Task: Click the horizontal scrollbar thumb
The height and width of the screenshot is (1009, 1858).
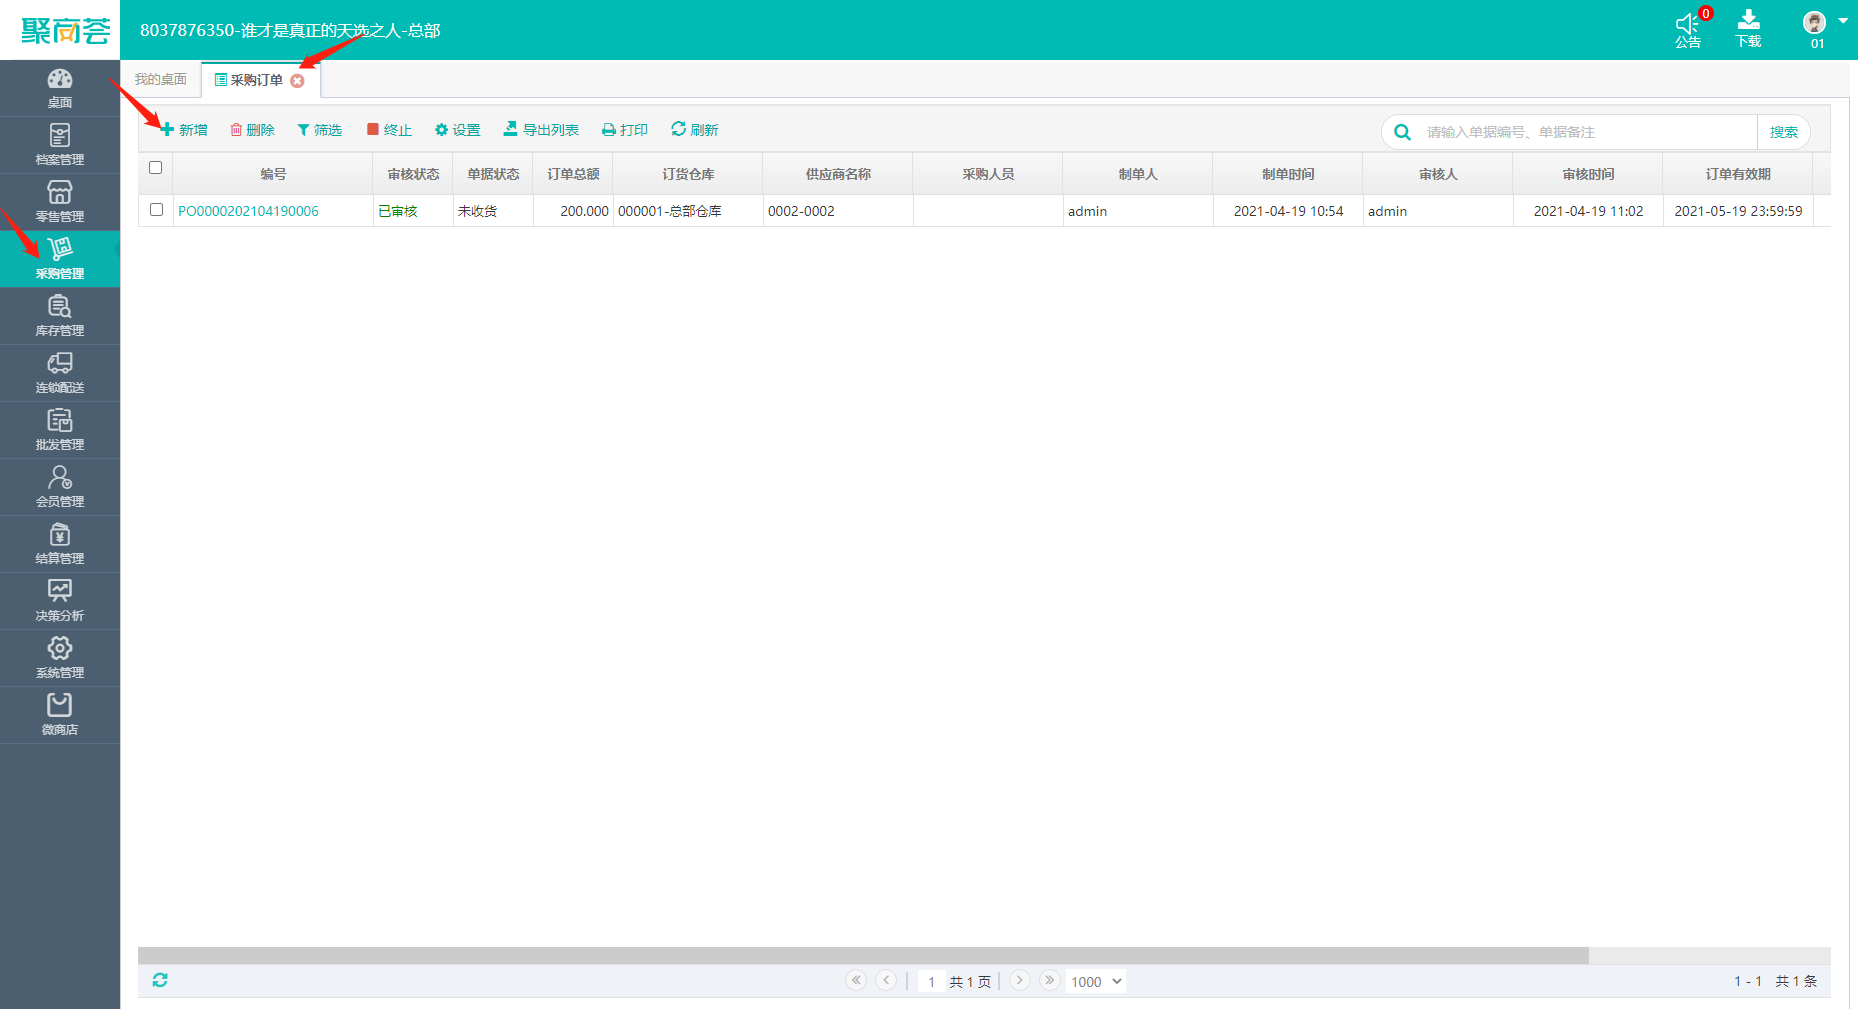Action: [863, 956]
